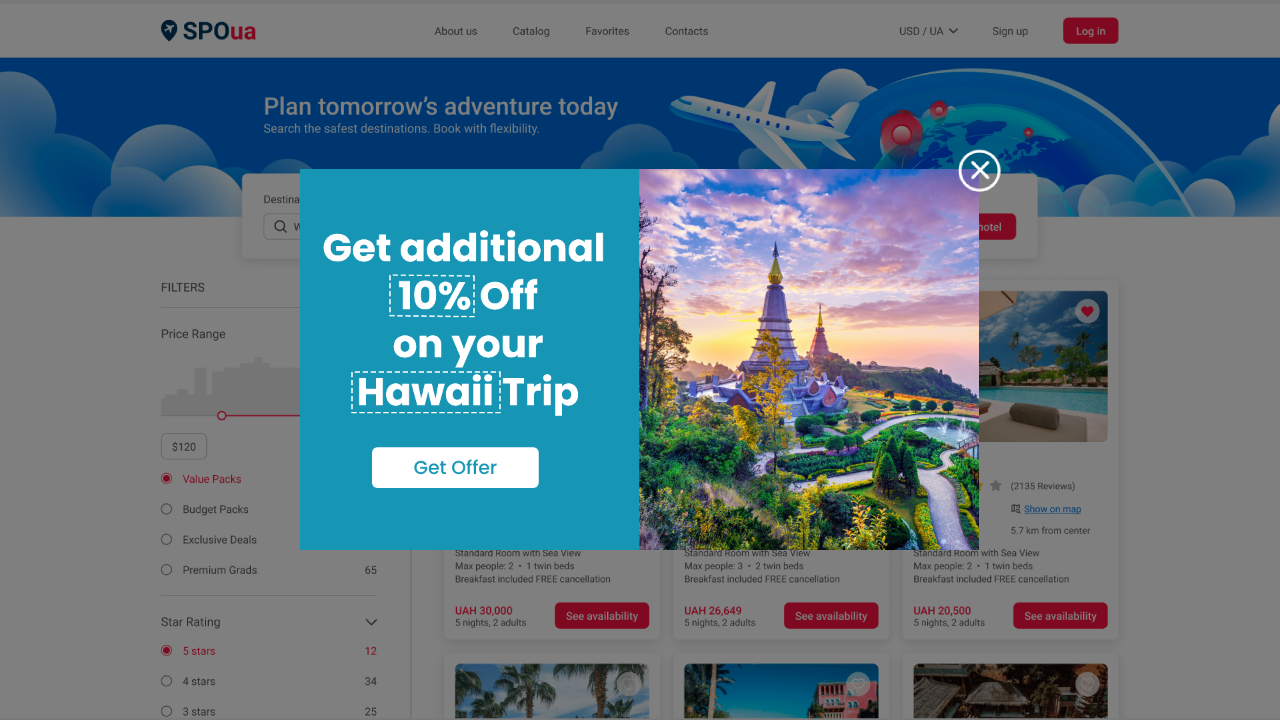Favorite the palm tree hotel card heart
The image size is (1280, 720).
click(x=628, y=684)
